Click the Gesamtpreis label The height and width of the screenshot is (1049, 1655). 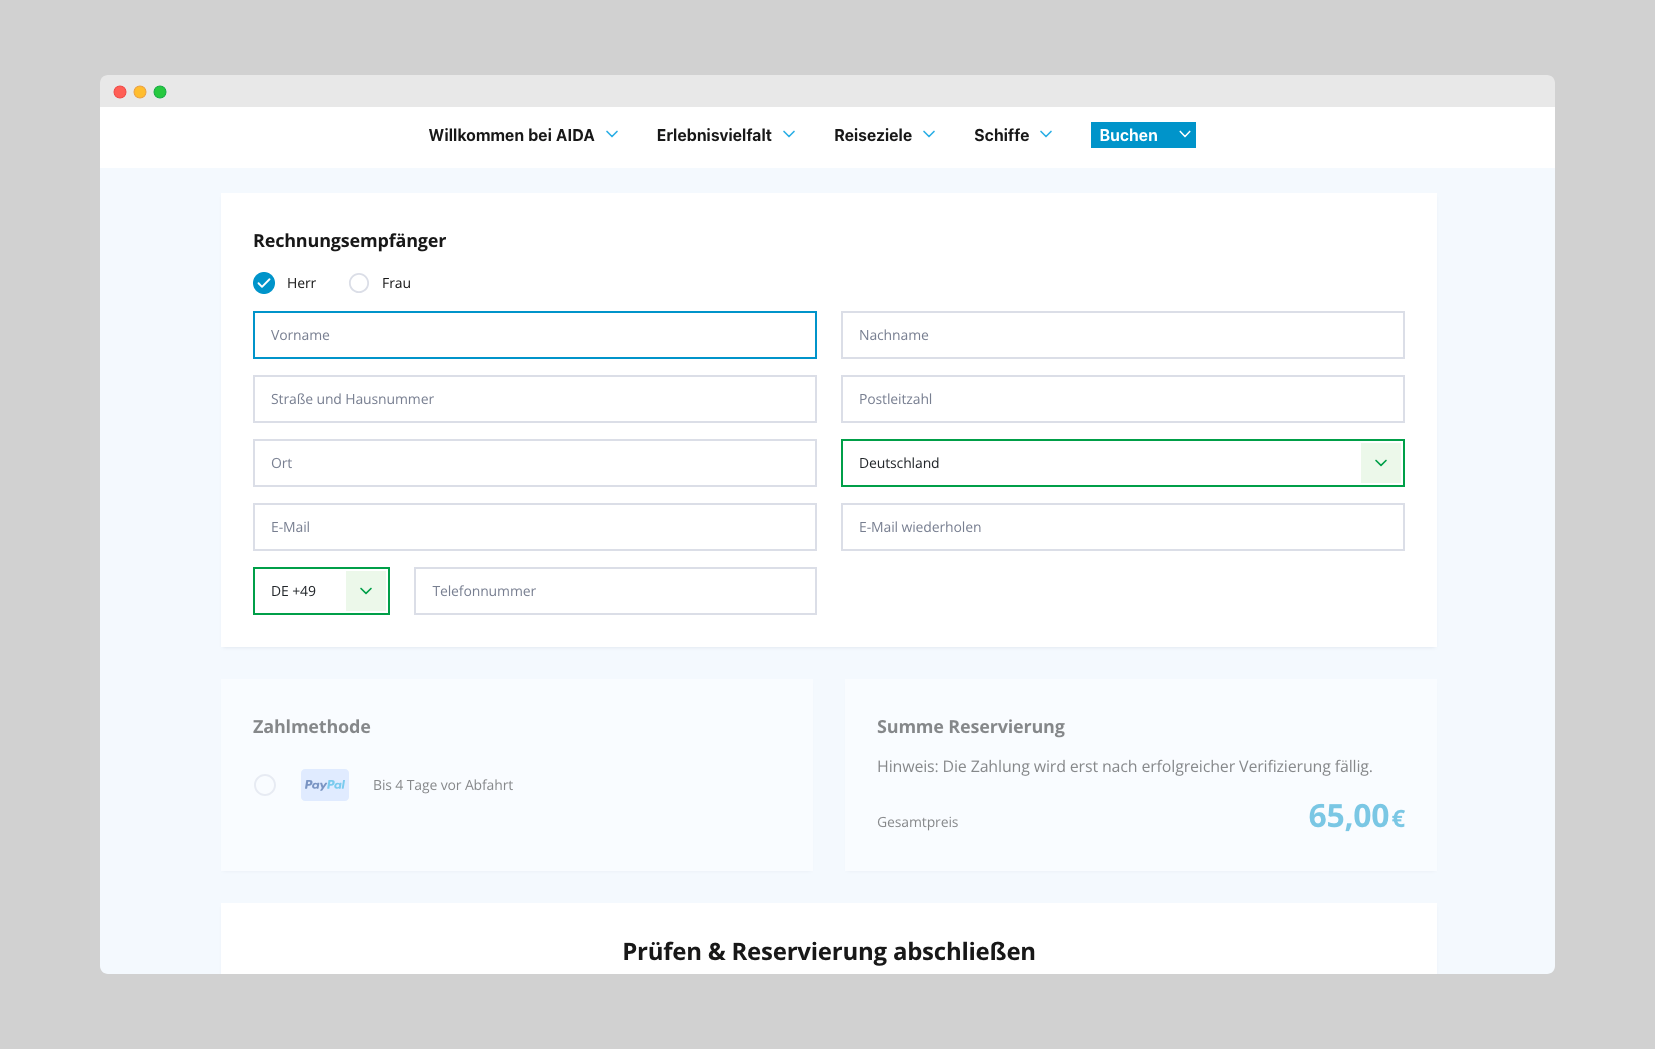tap(917, 822)
